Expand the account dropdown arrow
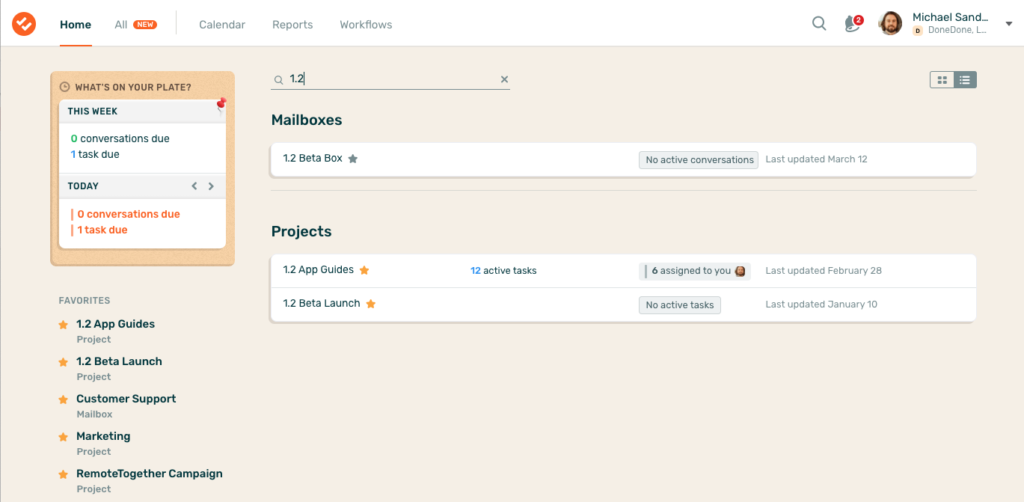This screenshot has width=1024, height=502. [1009, 24]
